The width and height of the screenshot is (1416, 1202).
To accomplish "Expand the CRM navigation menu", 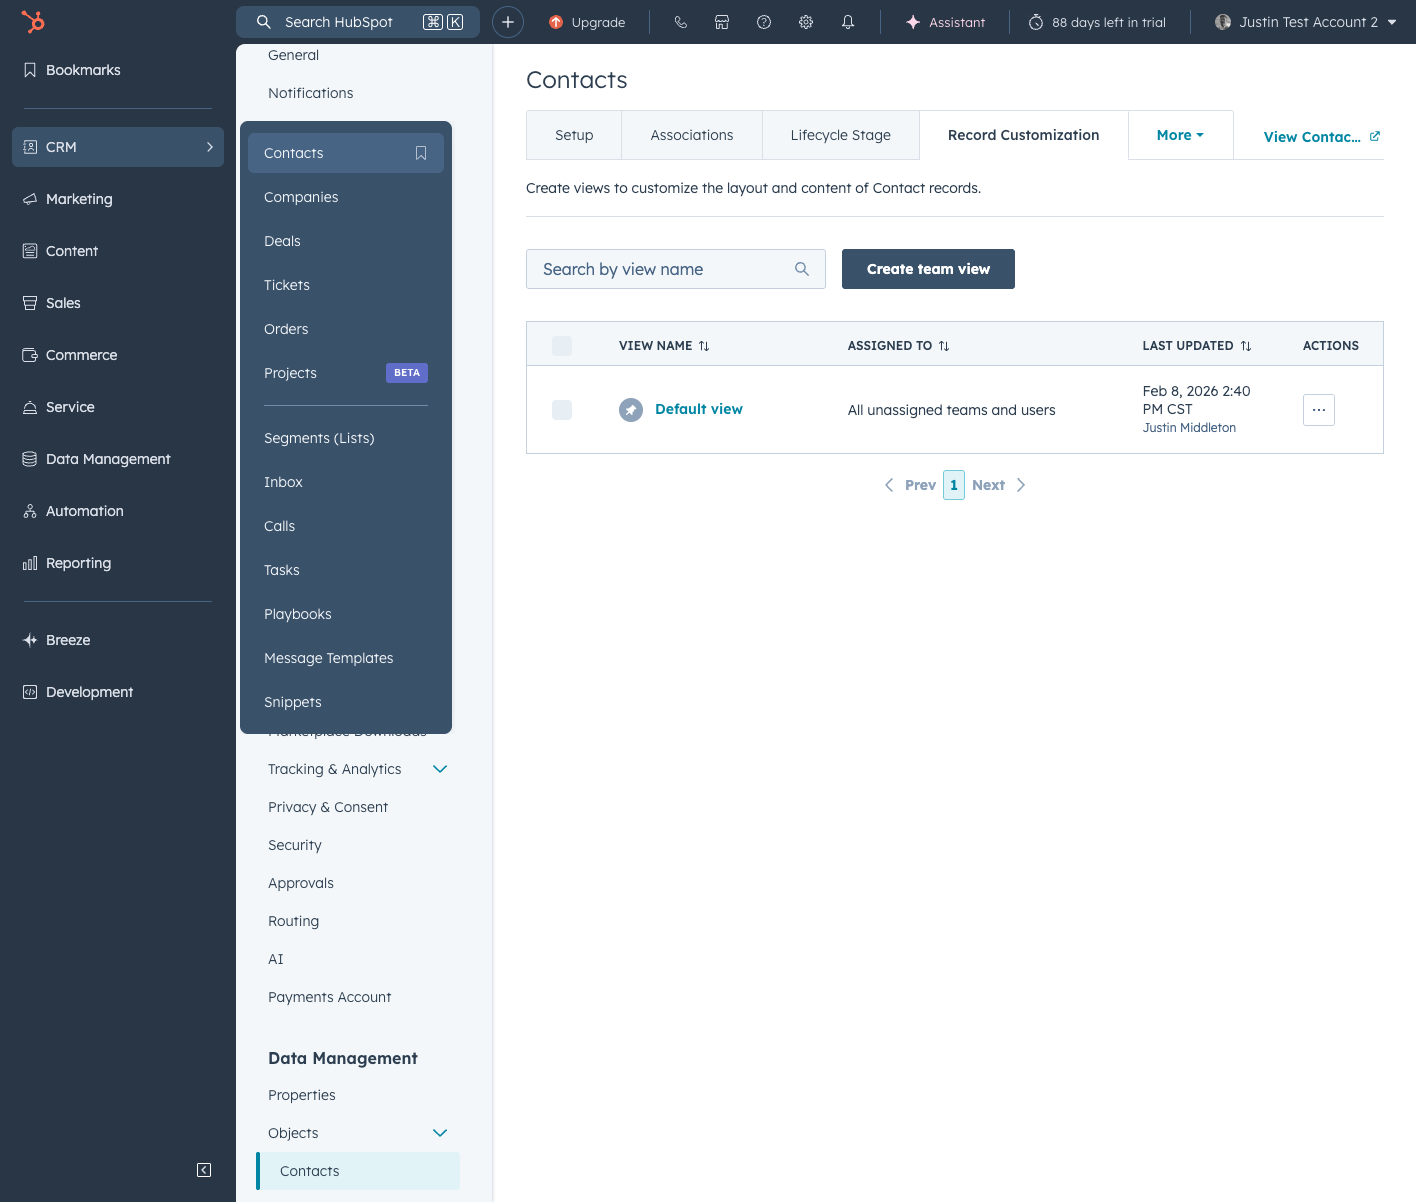I will click(x=118, y=147).
